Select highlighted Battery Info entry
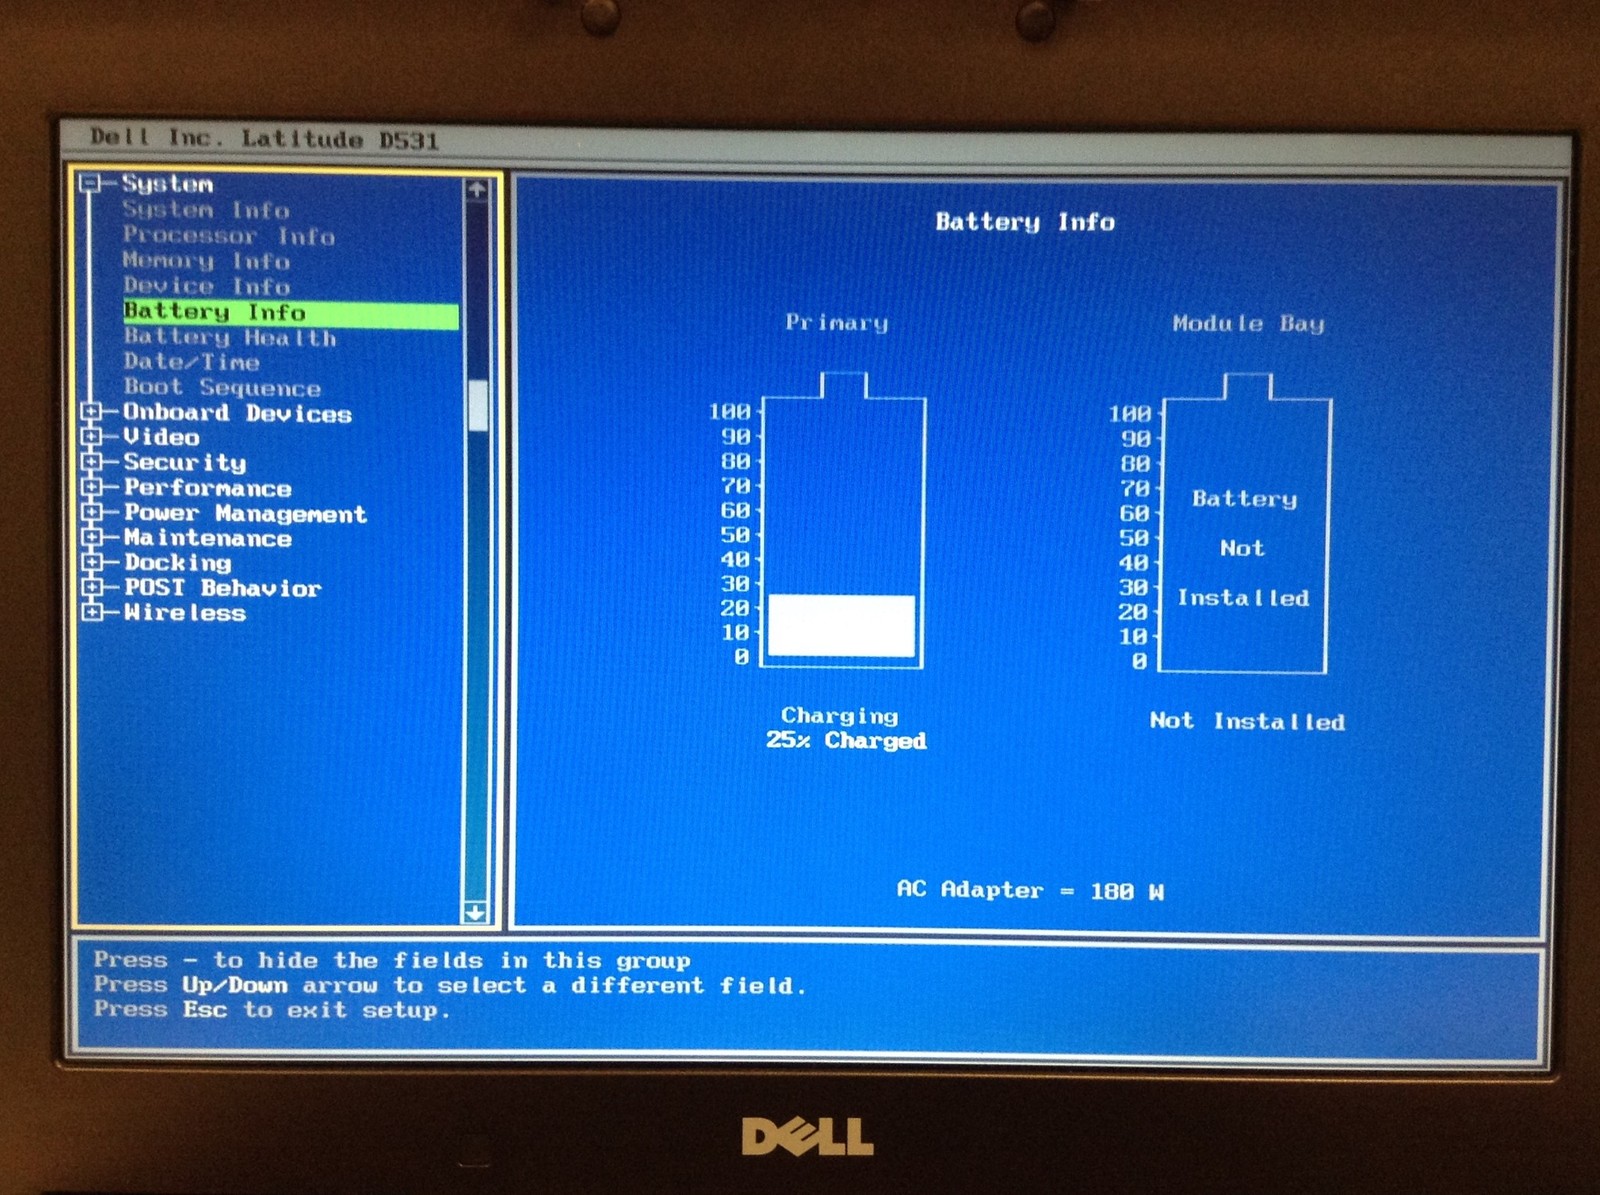The image size is (1600, 1195). 291,313
